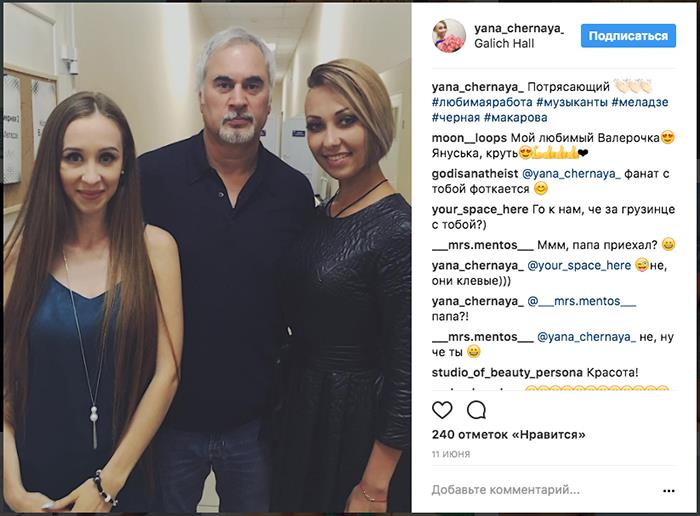View the 240 отметок «Нравится» likes list
Viewport: 700px width, 516px height.
(x=508, y=434)
